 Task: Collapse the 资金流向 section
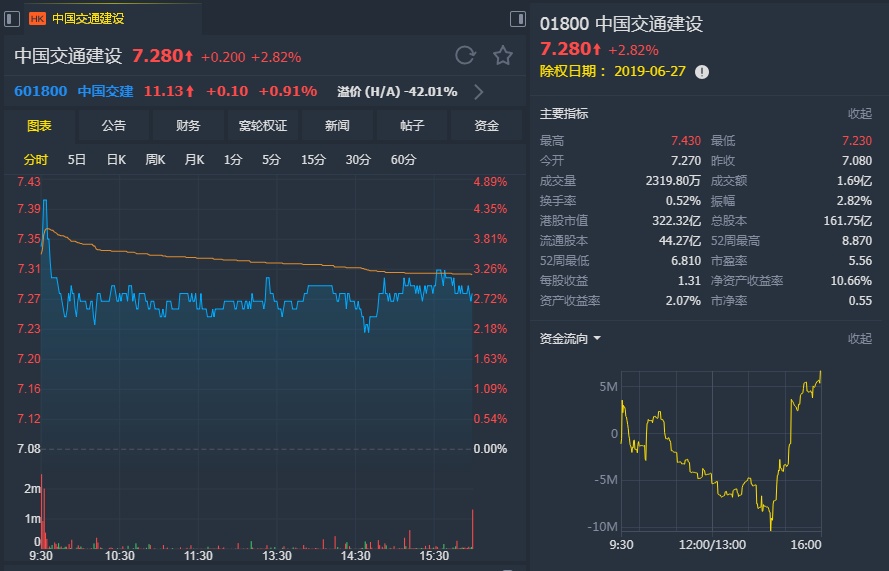click(860, 339)
